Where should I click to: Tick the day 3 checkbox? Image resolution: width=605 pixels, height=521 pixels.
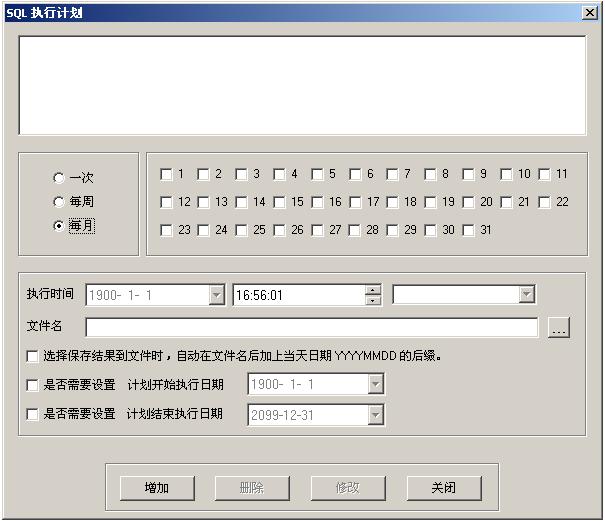click(x=241, y=174)
